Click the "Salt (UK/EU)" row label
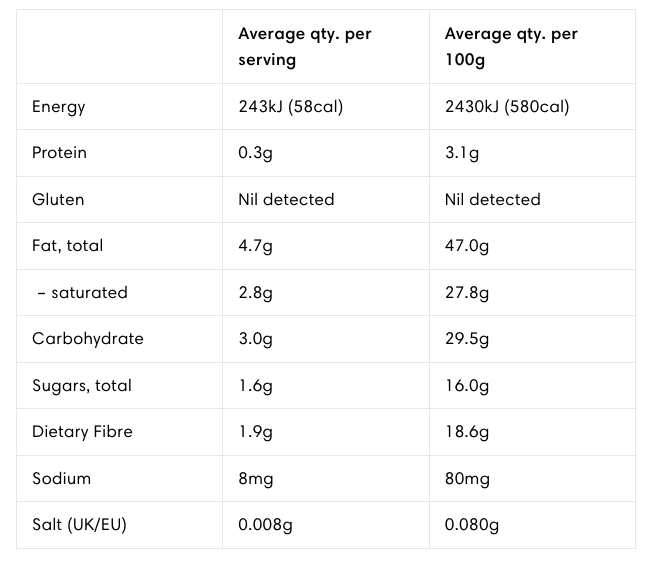 (79, 524)
